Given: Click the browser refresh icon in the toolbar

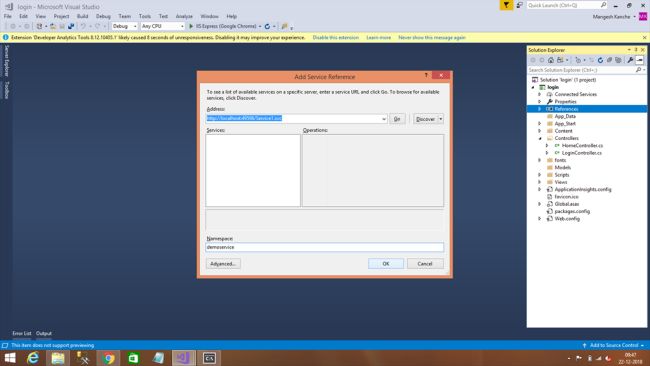Looking at the screenshot, I should 267,26.
